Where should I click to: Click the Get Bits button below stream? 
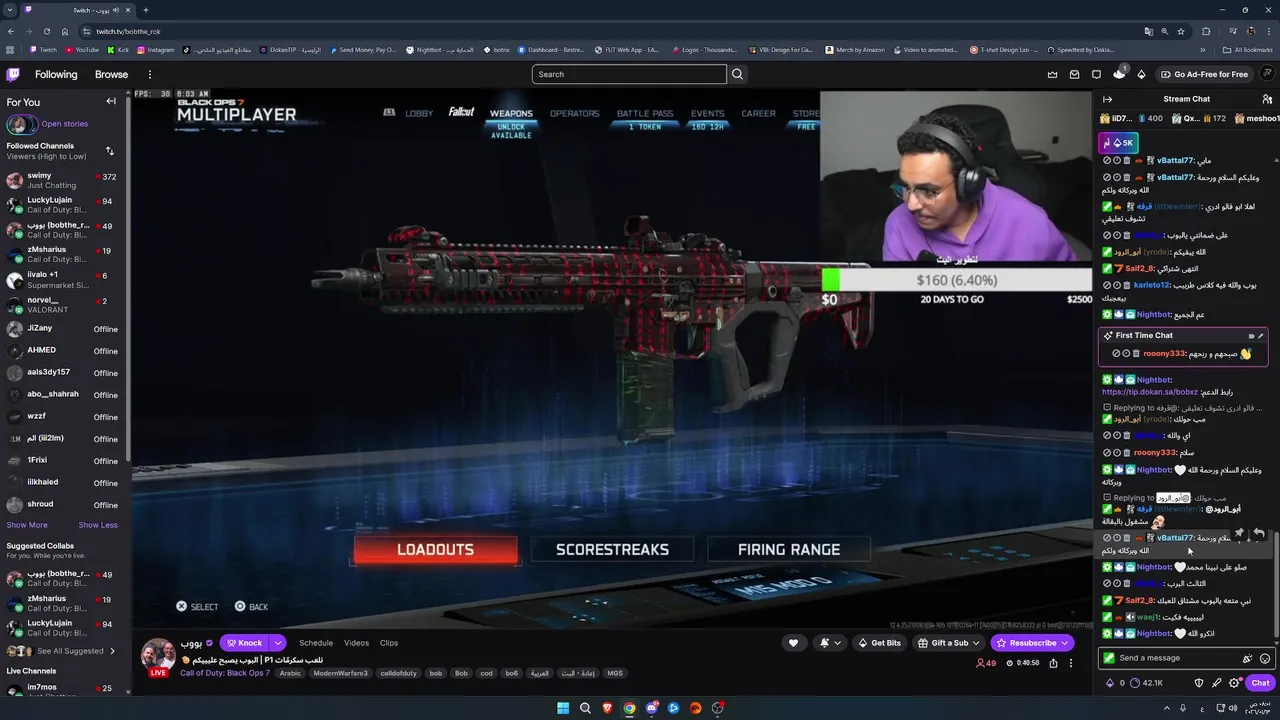(x=879, y=643)
